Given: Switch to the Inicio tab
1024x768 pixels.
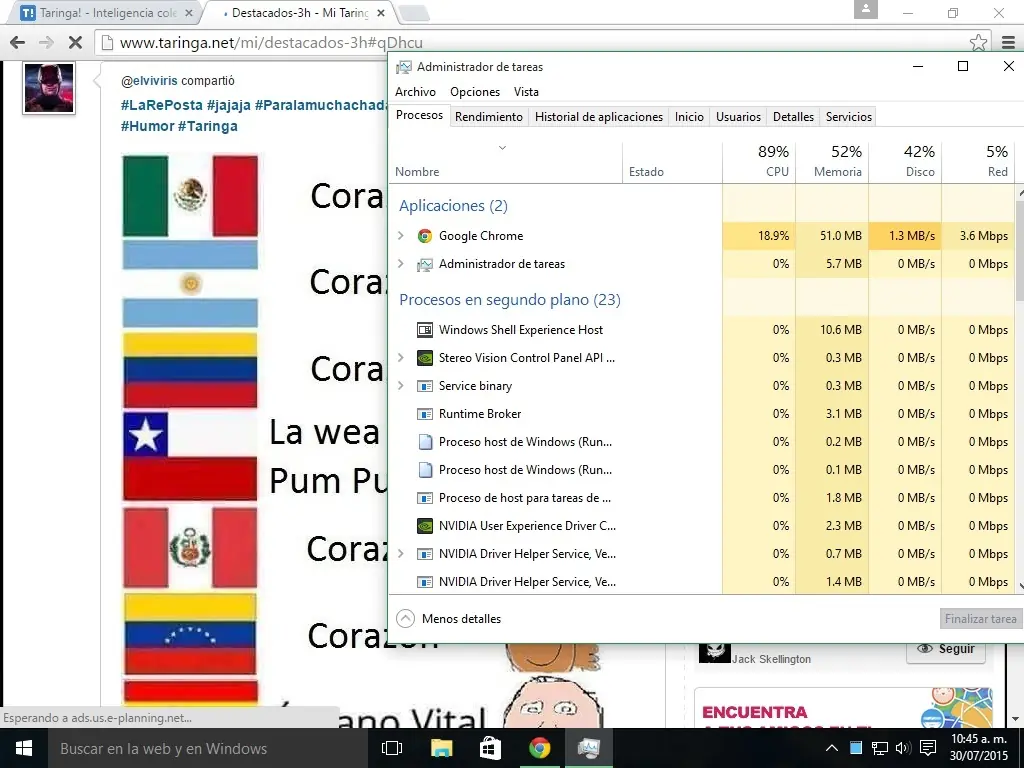Looking at the screenshot, I should coord(689,117).
